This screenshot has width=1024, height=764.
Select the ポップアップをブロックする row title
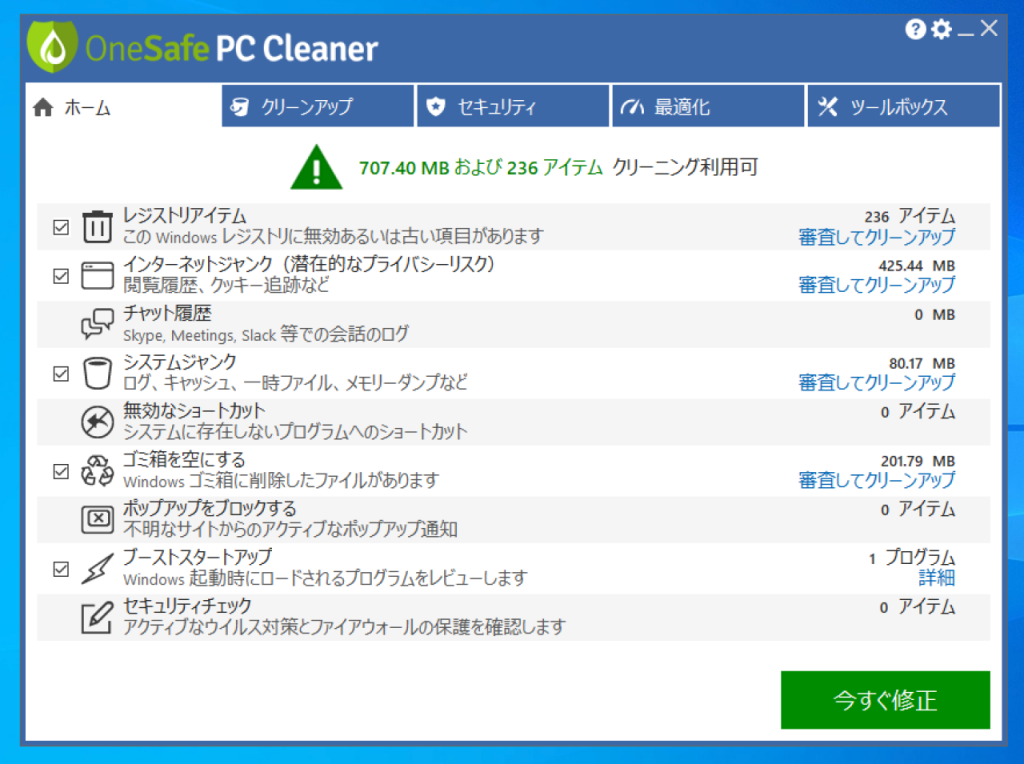coord(210,508)
